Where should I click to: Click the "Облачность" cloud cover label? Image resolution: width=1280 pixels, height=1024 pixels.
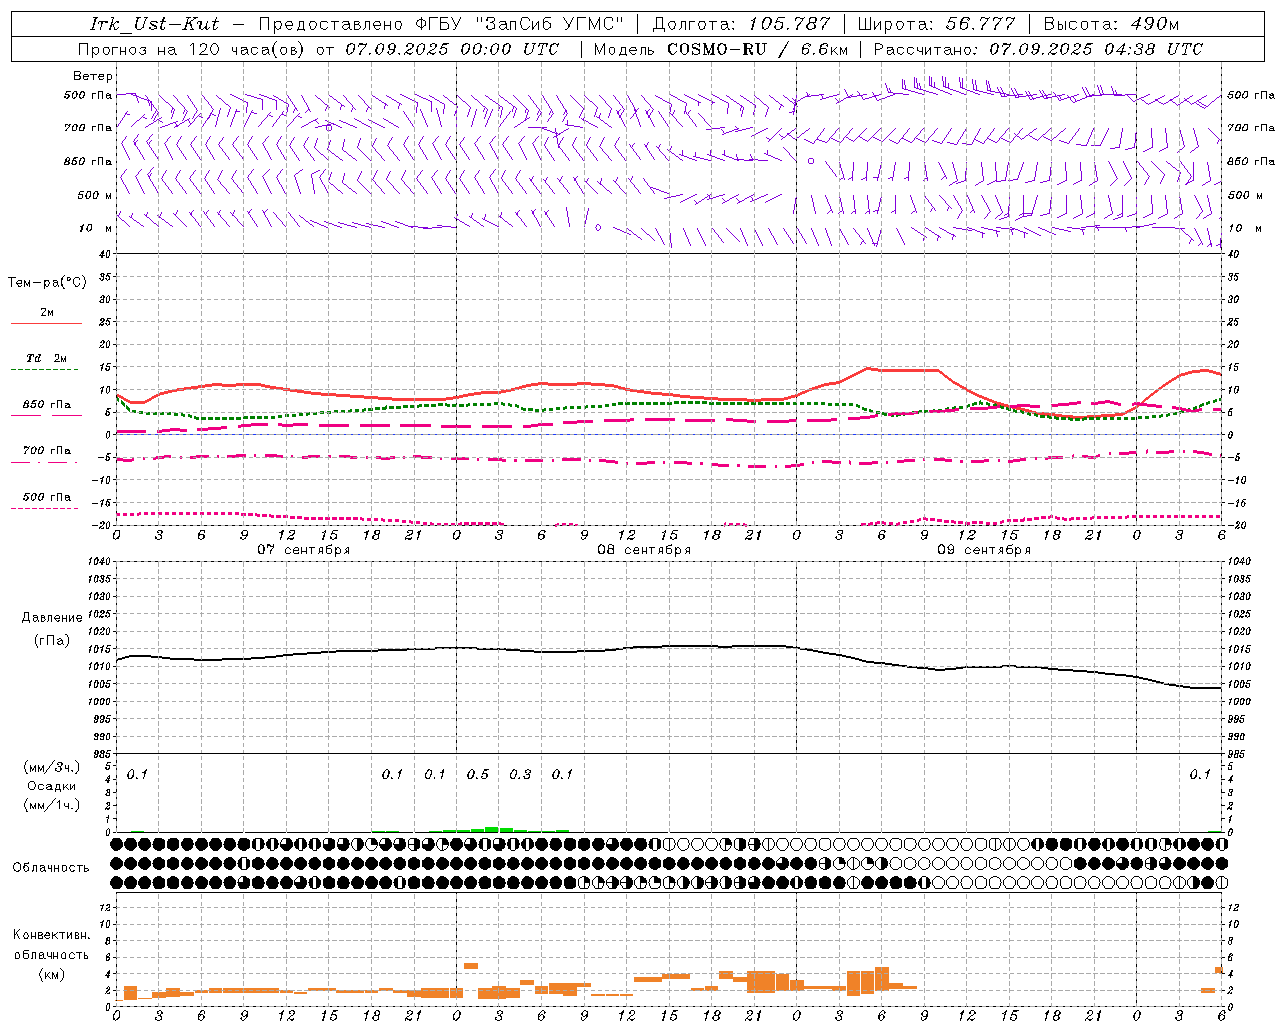(51, 868)
